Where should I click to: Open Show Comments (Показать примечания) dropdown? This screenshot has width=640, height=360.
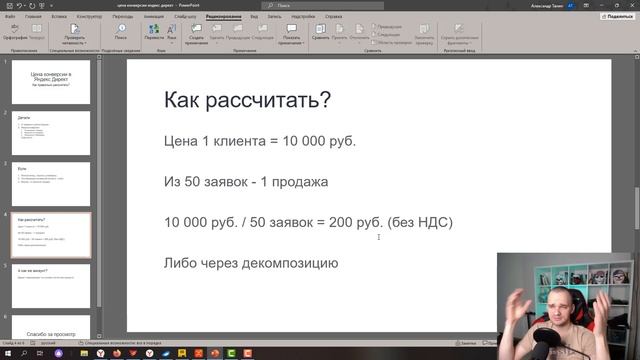pyautogui.click(x=291, y=34)
